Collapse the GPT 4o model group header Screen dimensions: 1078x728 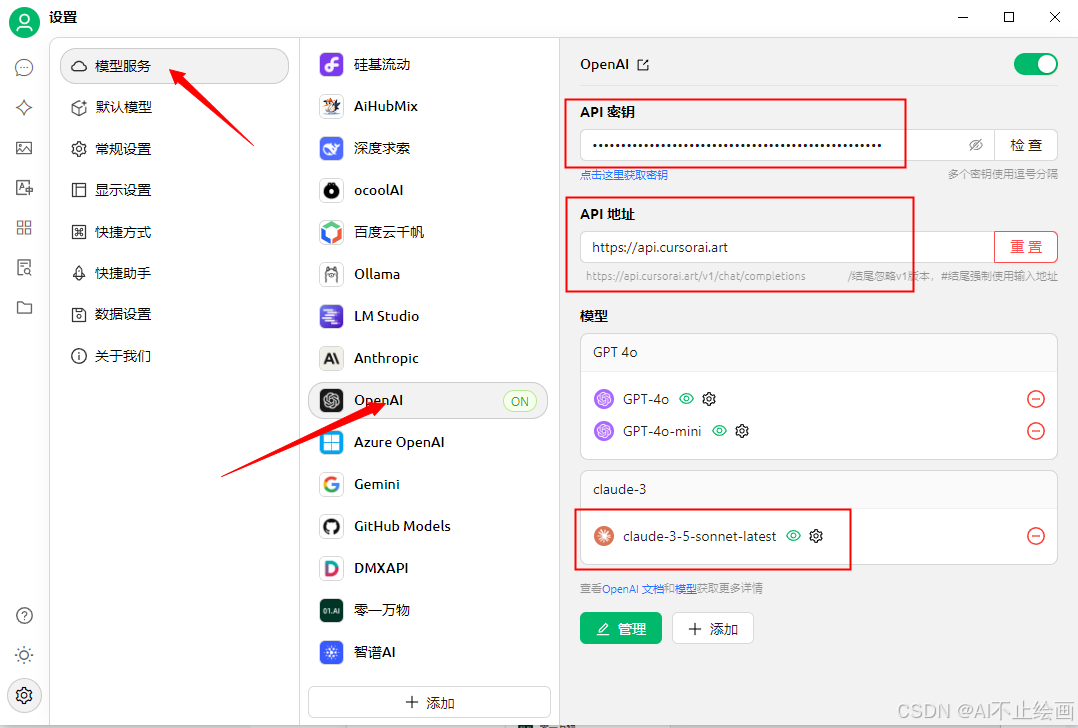(x=818, y=353)
